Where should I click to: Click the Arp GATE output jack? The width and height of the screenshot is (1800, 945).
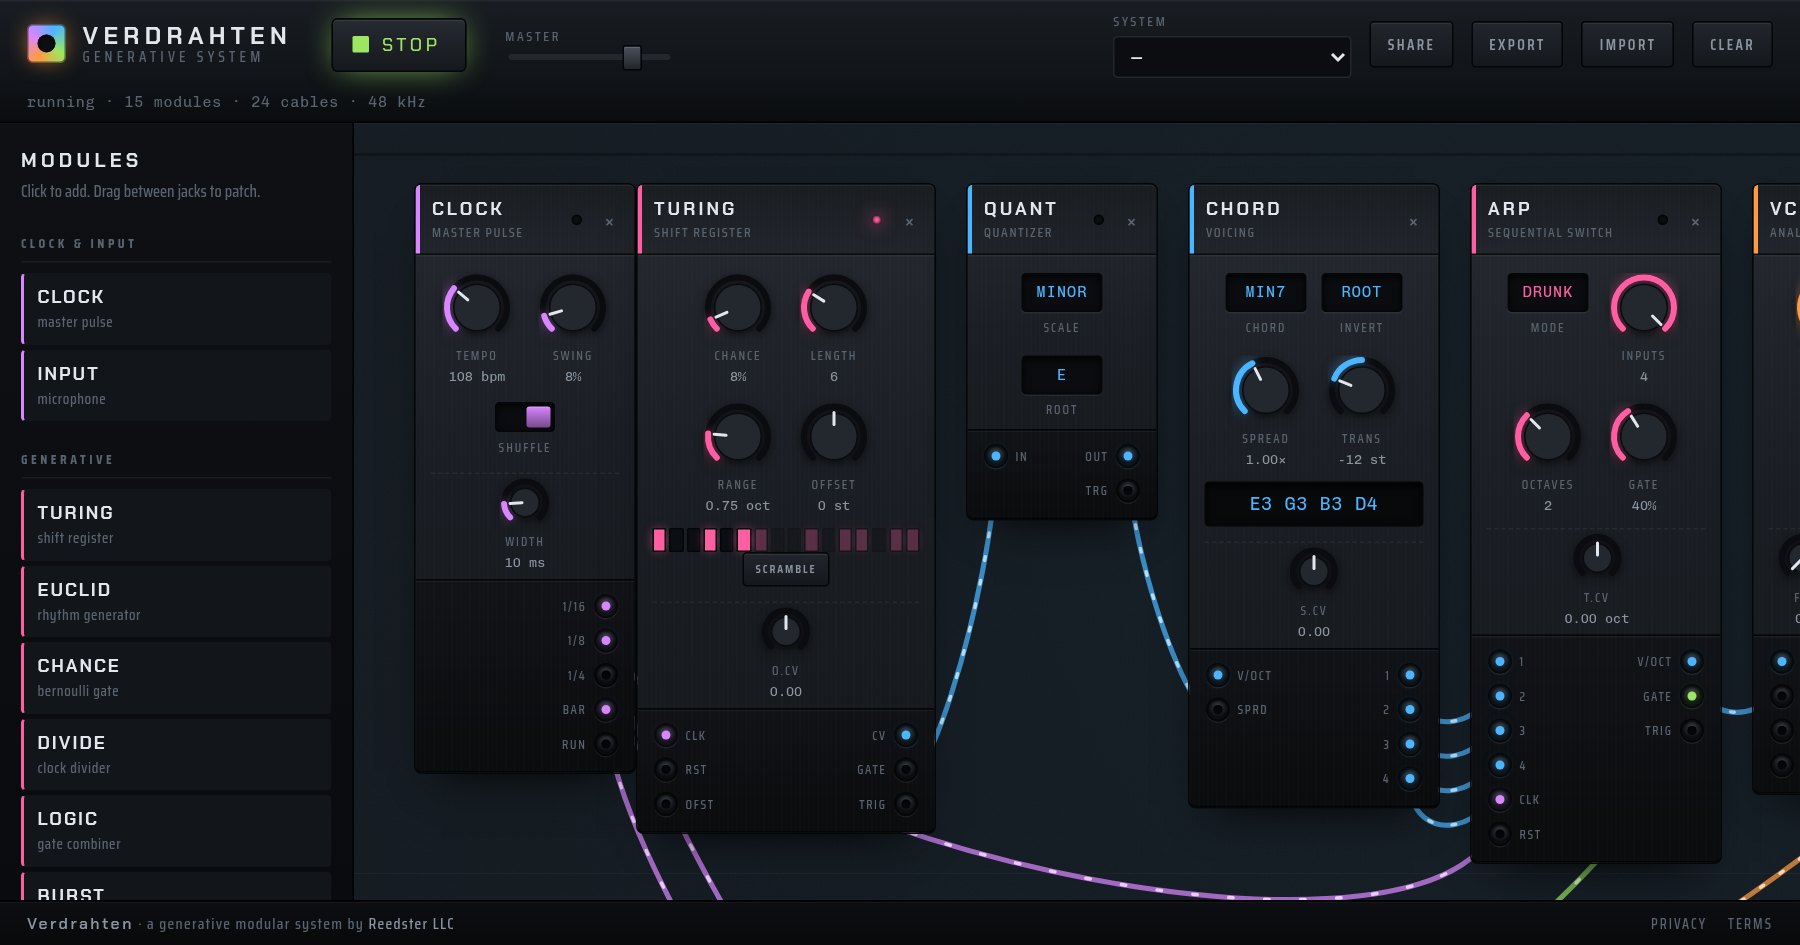click(1691, 696)
